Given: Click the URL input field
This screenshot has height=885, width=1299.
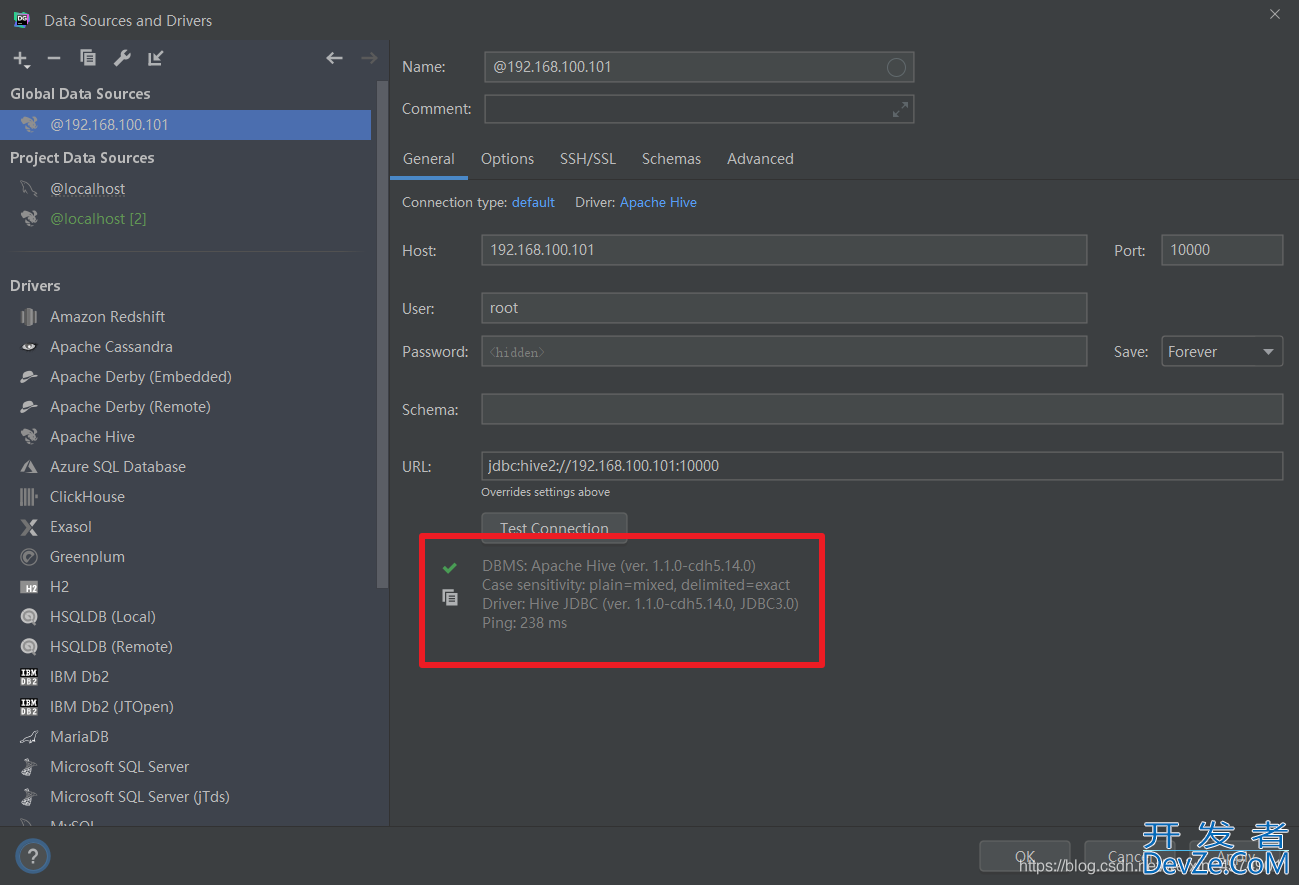Looking at the screenshot, I should 882,466.
